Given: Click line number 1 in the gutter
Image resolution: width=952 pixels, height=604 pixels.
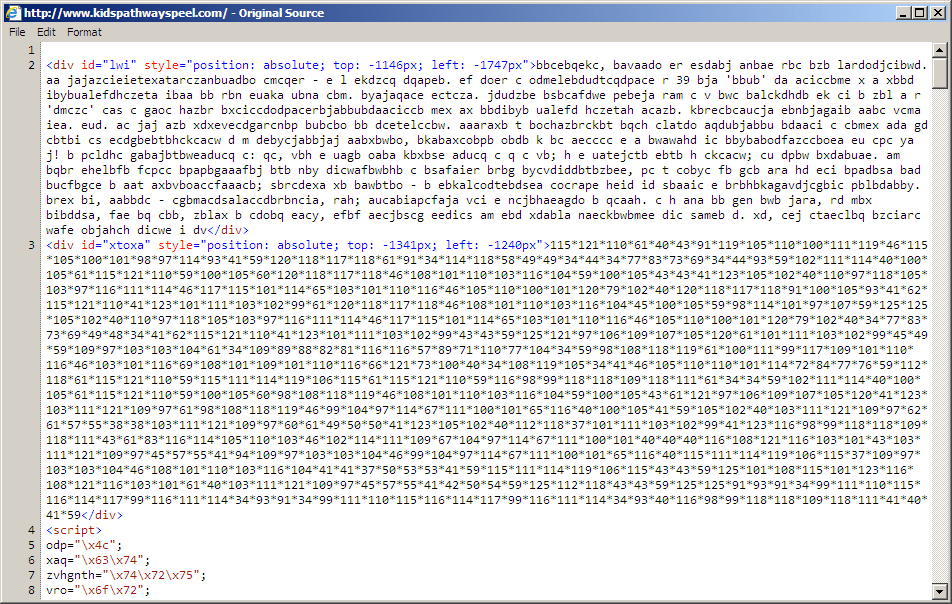Looking at the screenshot, I should pos(32,51).
